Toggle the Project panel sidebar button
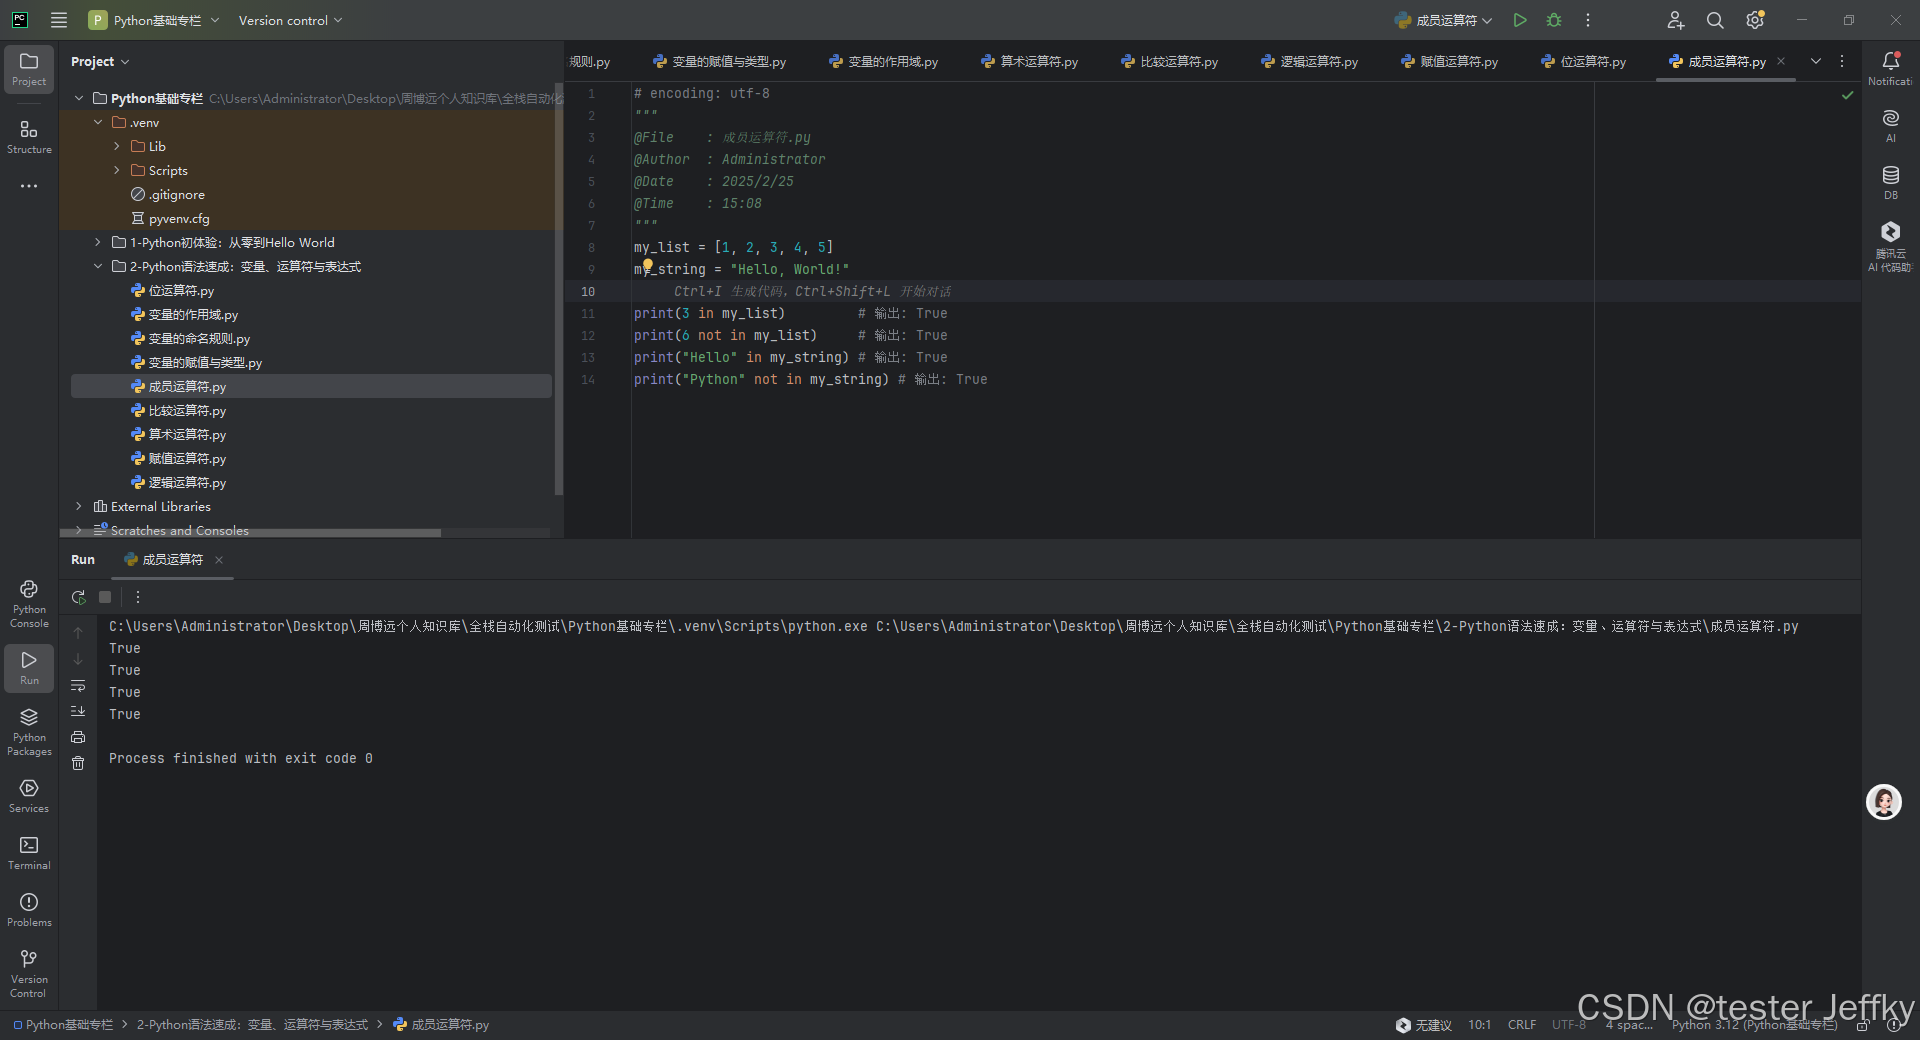Screen dimensions: 1920x1040 [x=29, y=68]
